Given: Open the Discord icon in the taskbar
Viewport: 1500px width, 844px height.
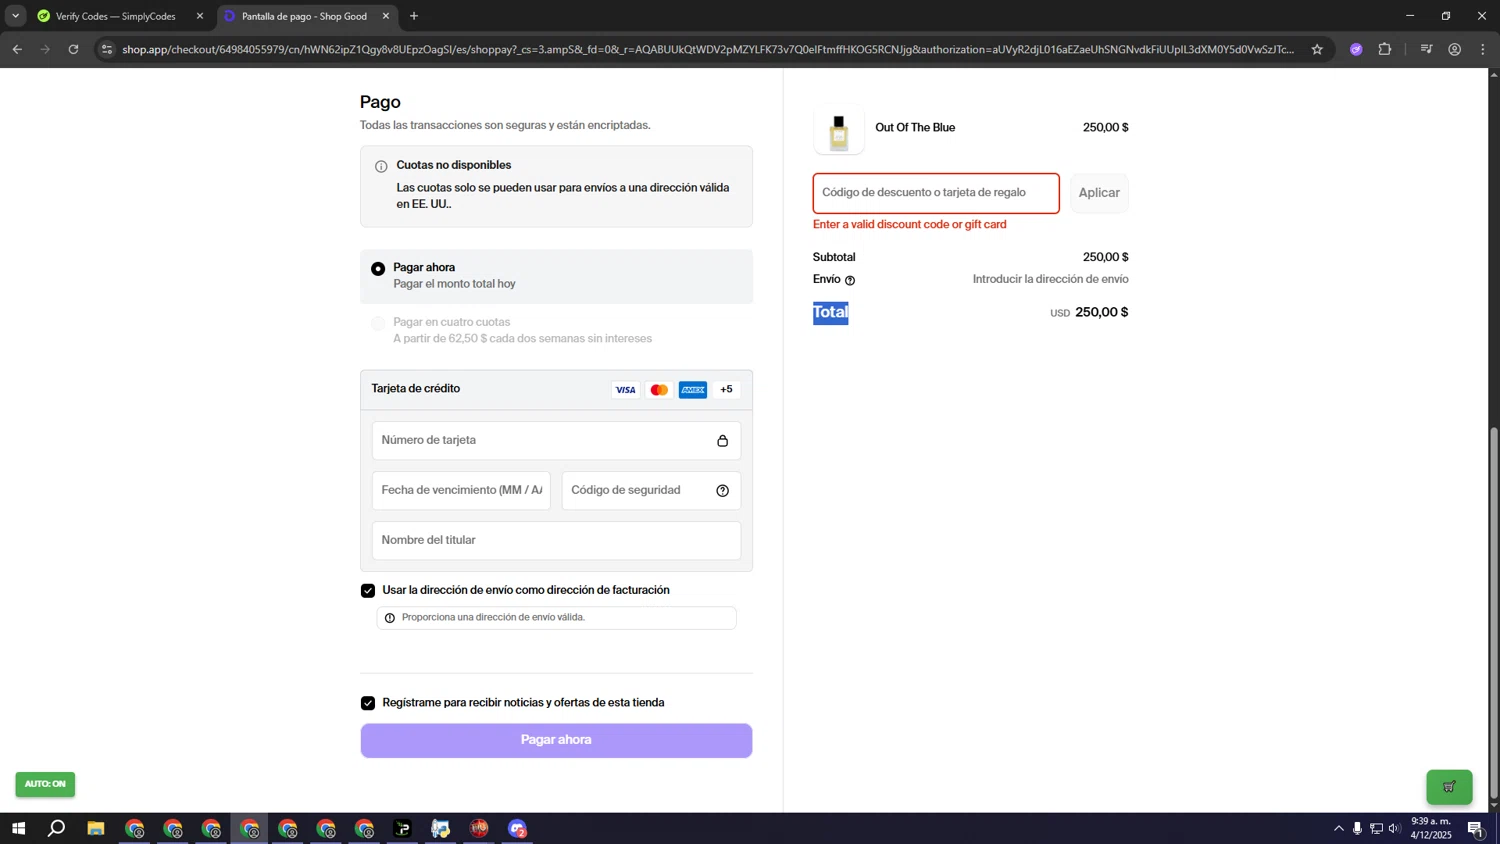Looking at the screenshot, I should 517,828.
